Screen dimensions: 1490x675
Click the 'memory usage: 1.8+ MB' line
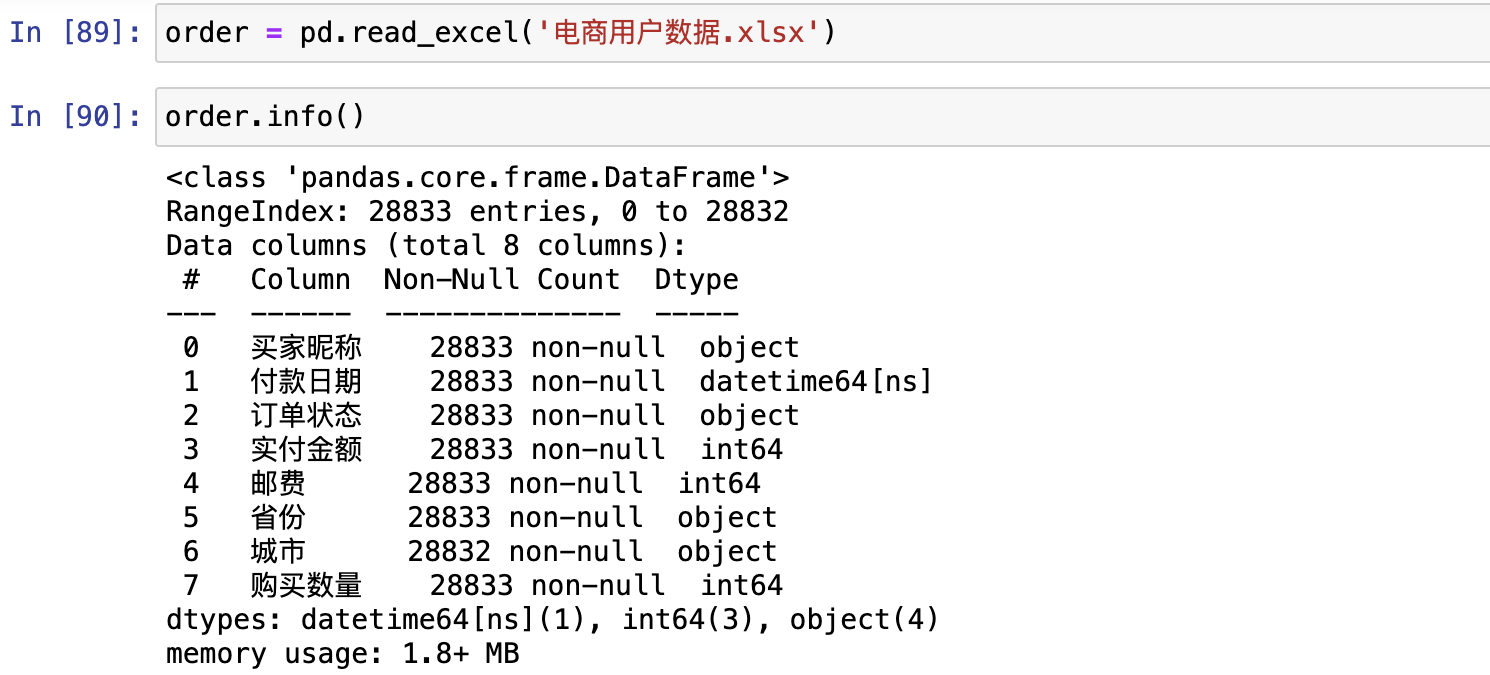(342, 655)
